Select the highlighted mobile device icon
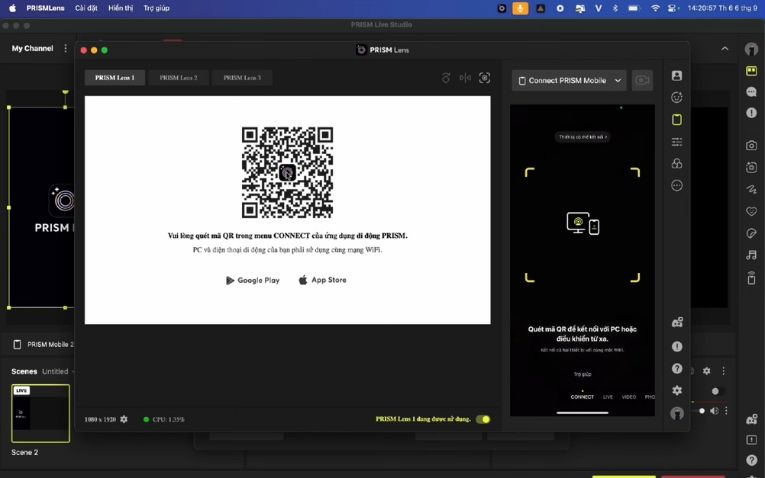Image resolution: width=765 pixels, height=478 pixels. click(677, 120)
